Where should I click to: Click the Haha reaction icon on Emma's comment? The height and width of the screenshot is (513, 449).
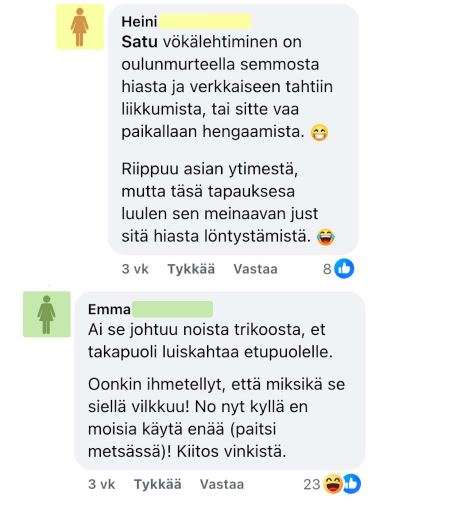334,484
